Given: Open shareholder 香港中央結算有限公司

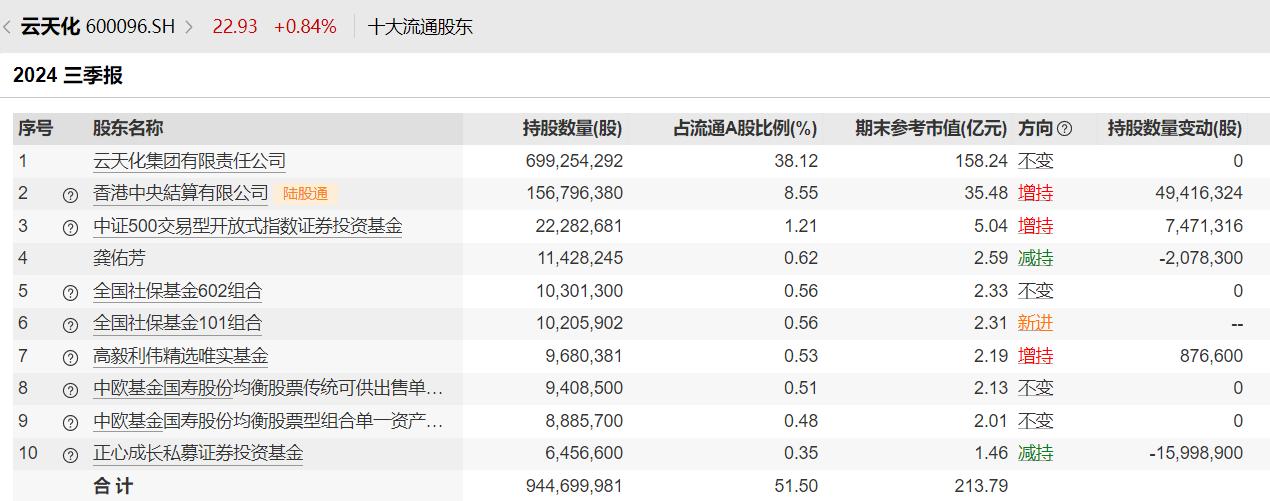Looking at the screenshot, I should (181, 193).
